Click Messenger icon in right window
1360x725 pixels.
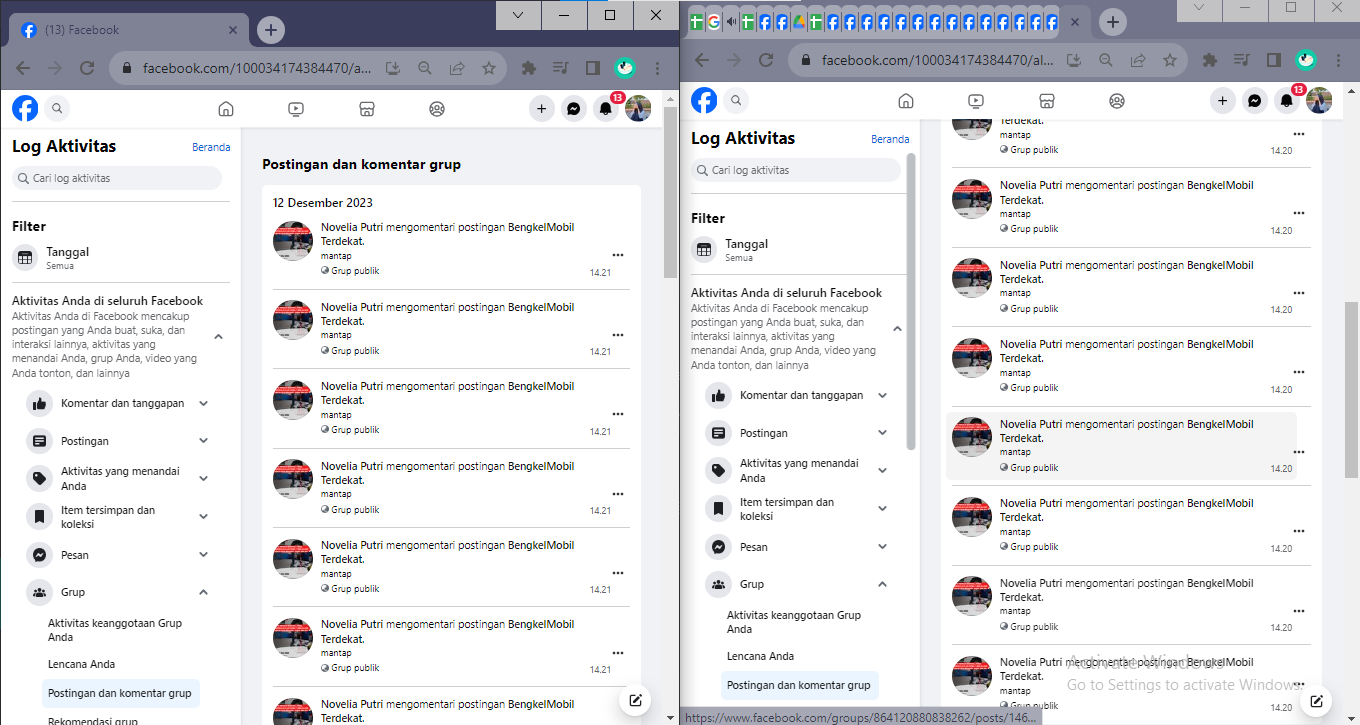1254,101
